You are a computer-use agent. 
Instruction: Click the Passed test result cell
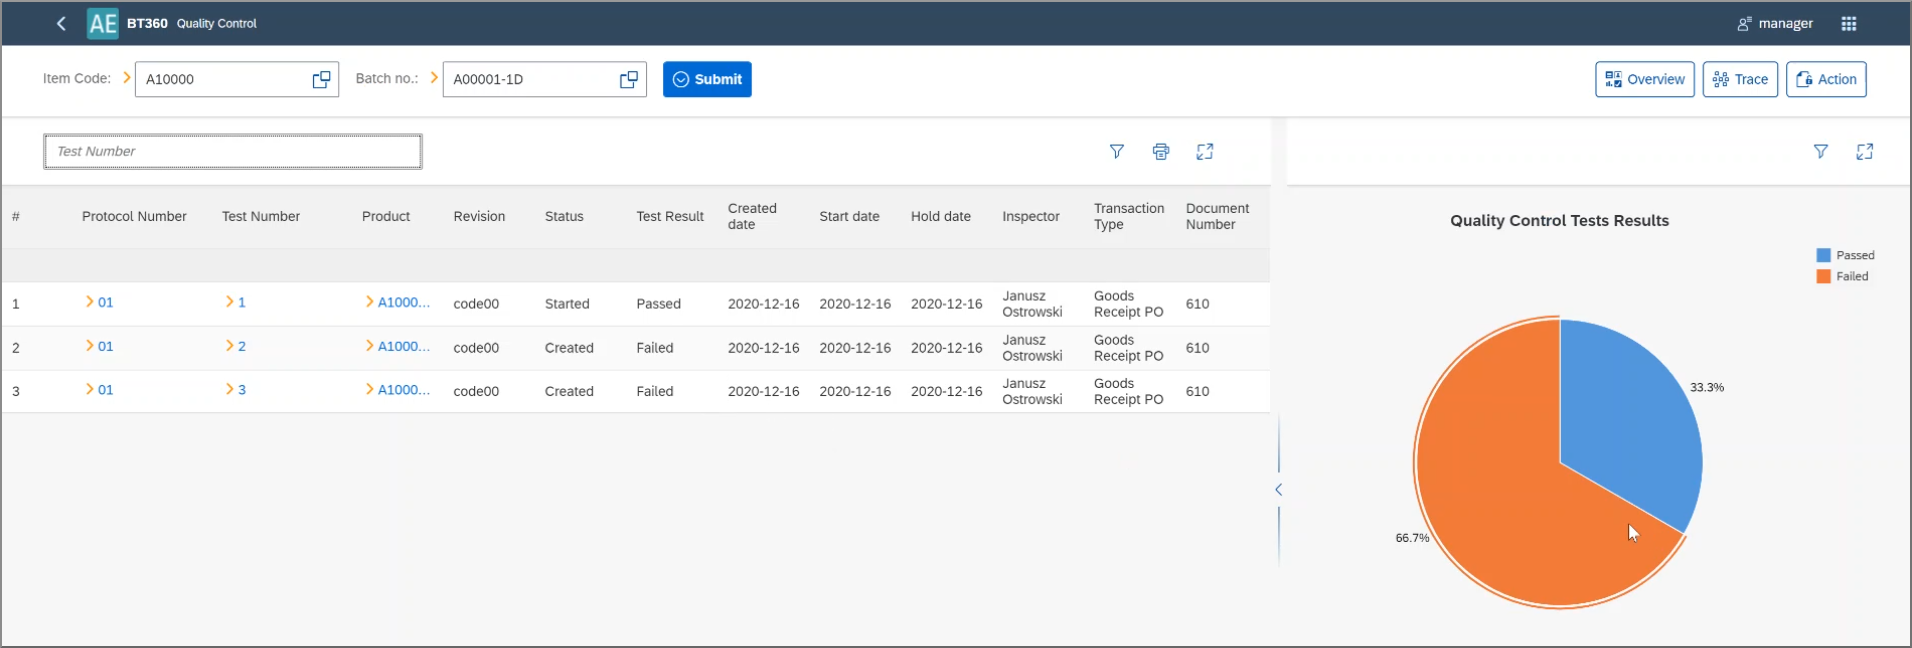(x=658, y=304)
